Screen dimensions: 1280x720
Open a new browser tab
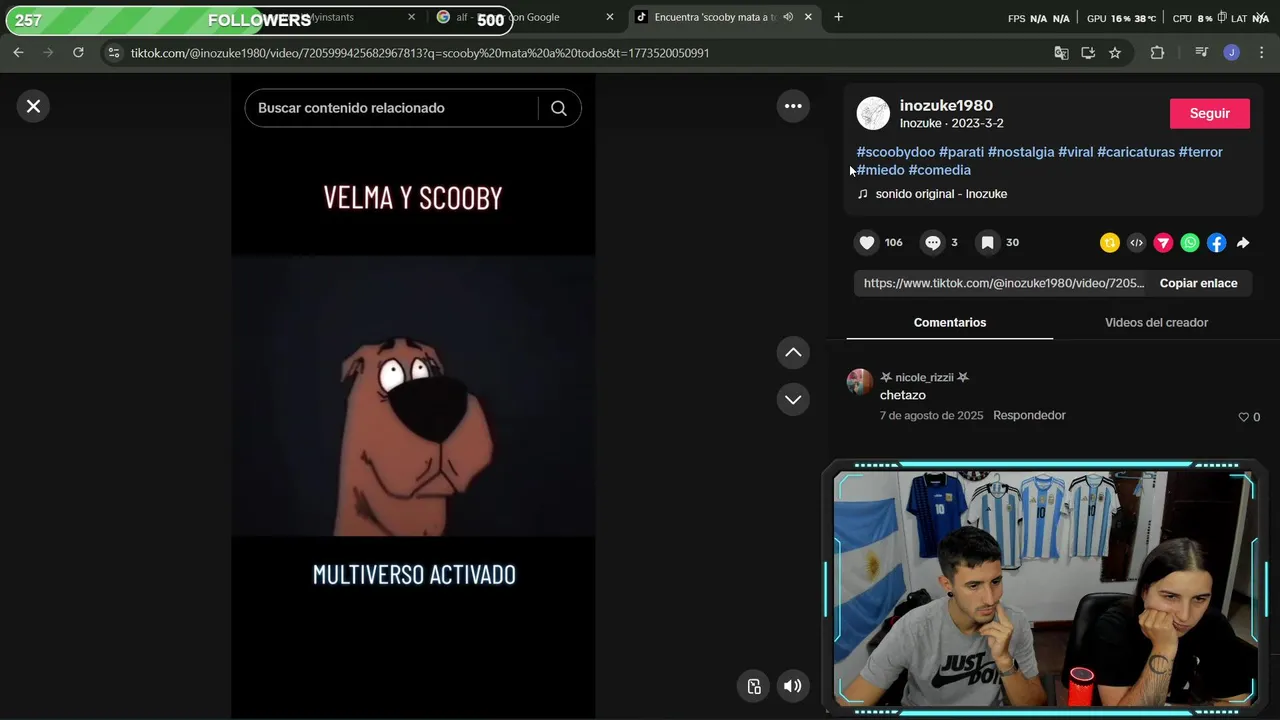pos(838,17)
